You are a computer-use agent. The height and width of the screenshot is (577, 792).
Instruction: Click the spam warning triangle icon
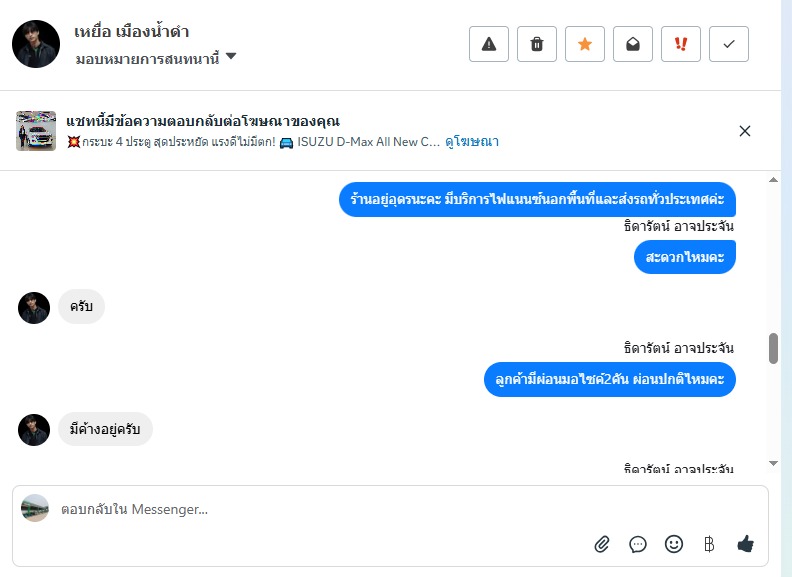489,44
